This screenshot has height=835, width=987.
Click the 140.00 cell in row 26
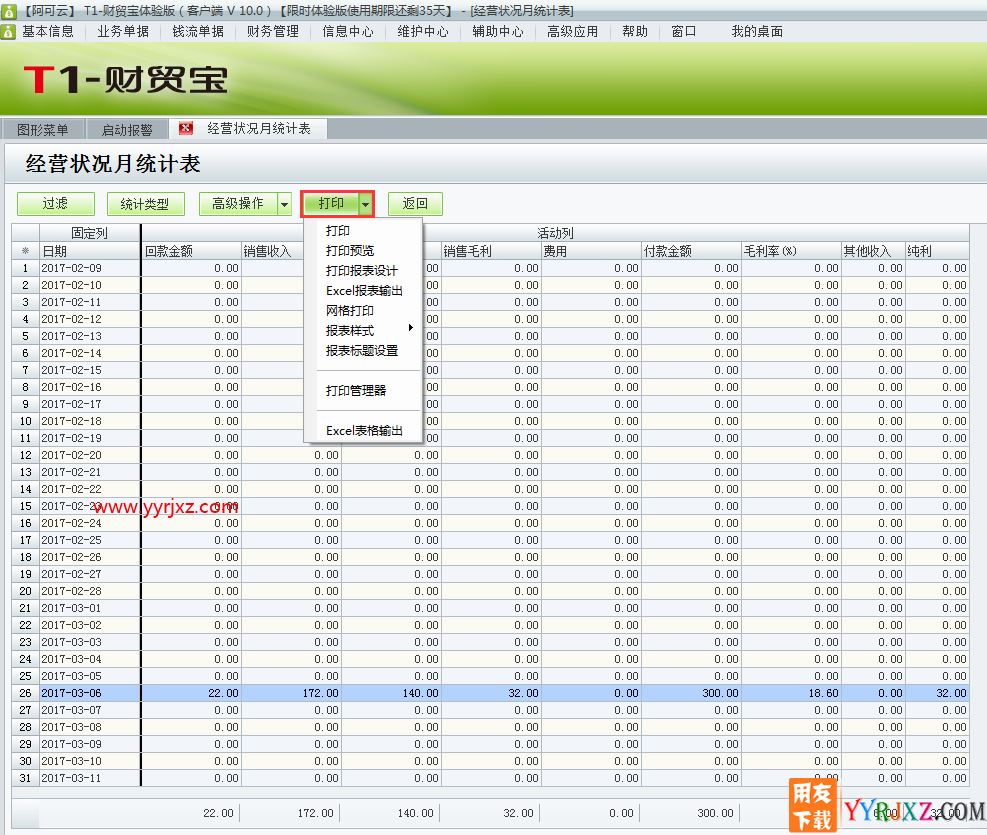click(x=392, y=693)
